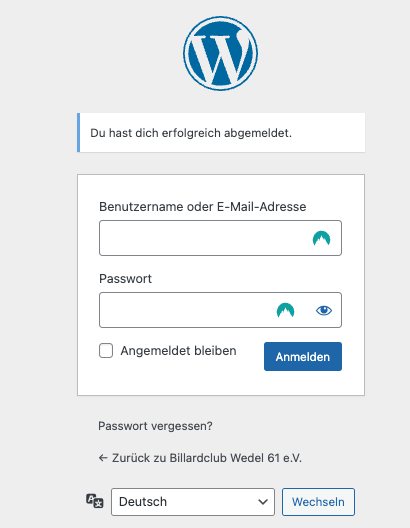Viewport: 410px width, 528px height.
Task: Click the blue accent bar of notice
Action: tap(78, 133)
